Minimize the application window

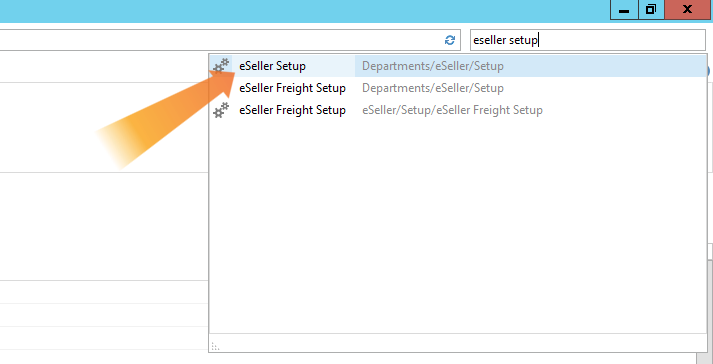[x=624, y=10]
